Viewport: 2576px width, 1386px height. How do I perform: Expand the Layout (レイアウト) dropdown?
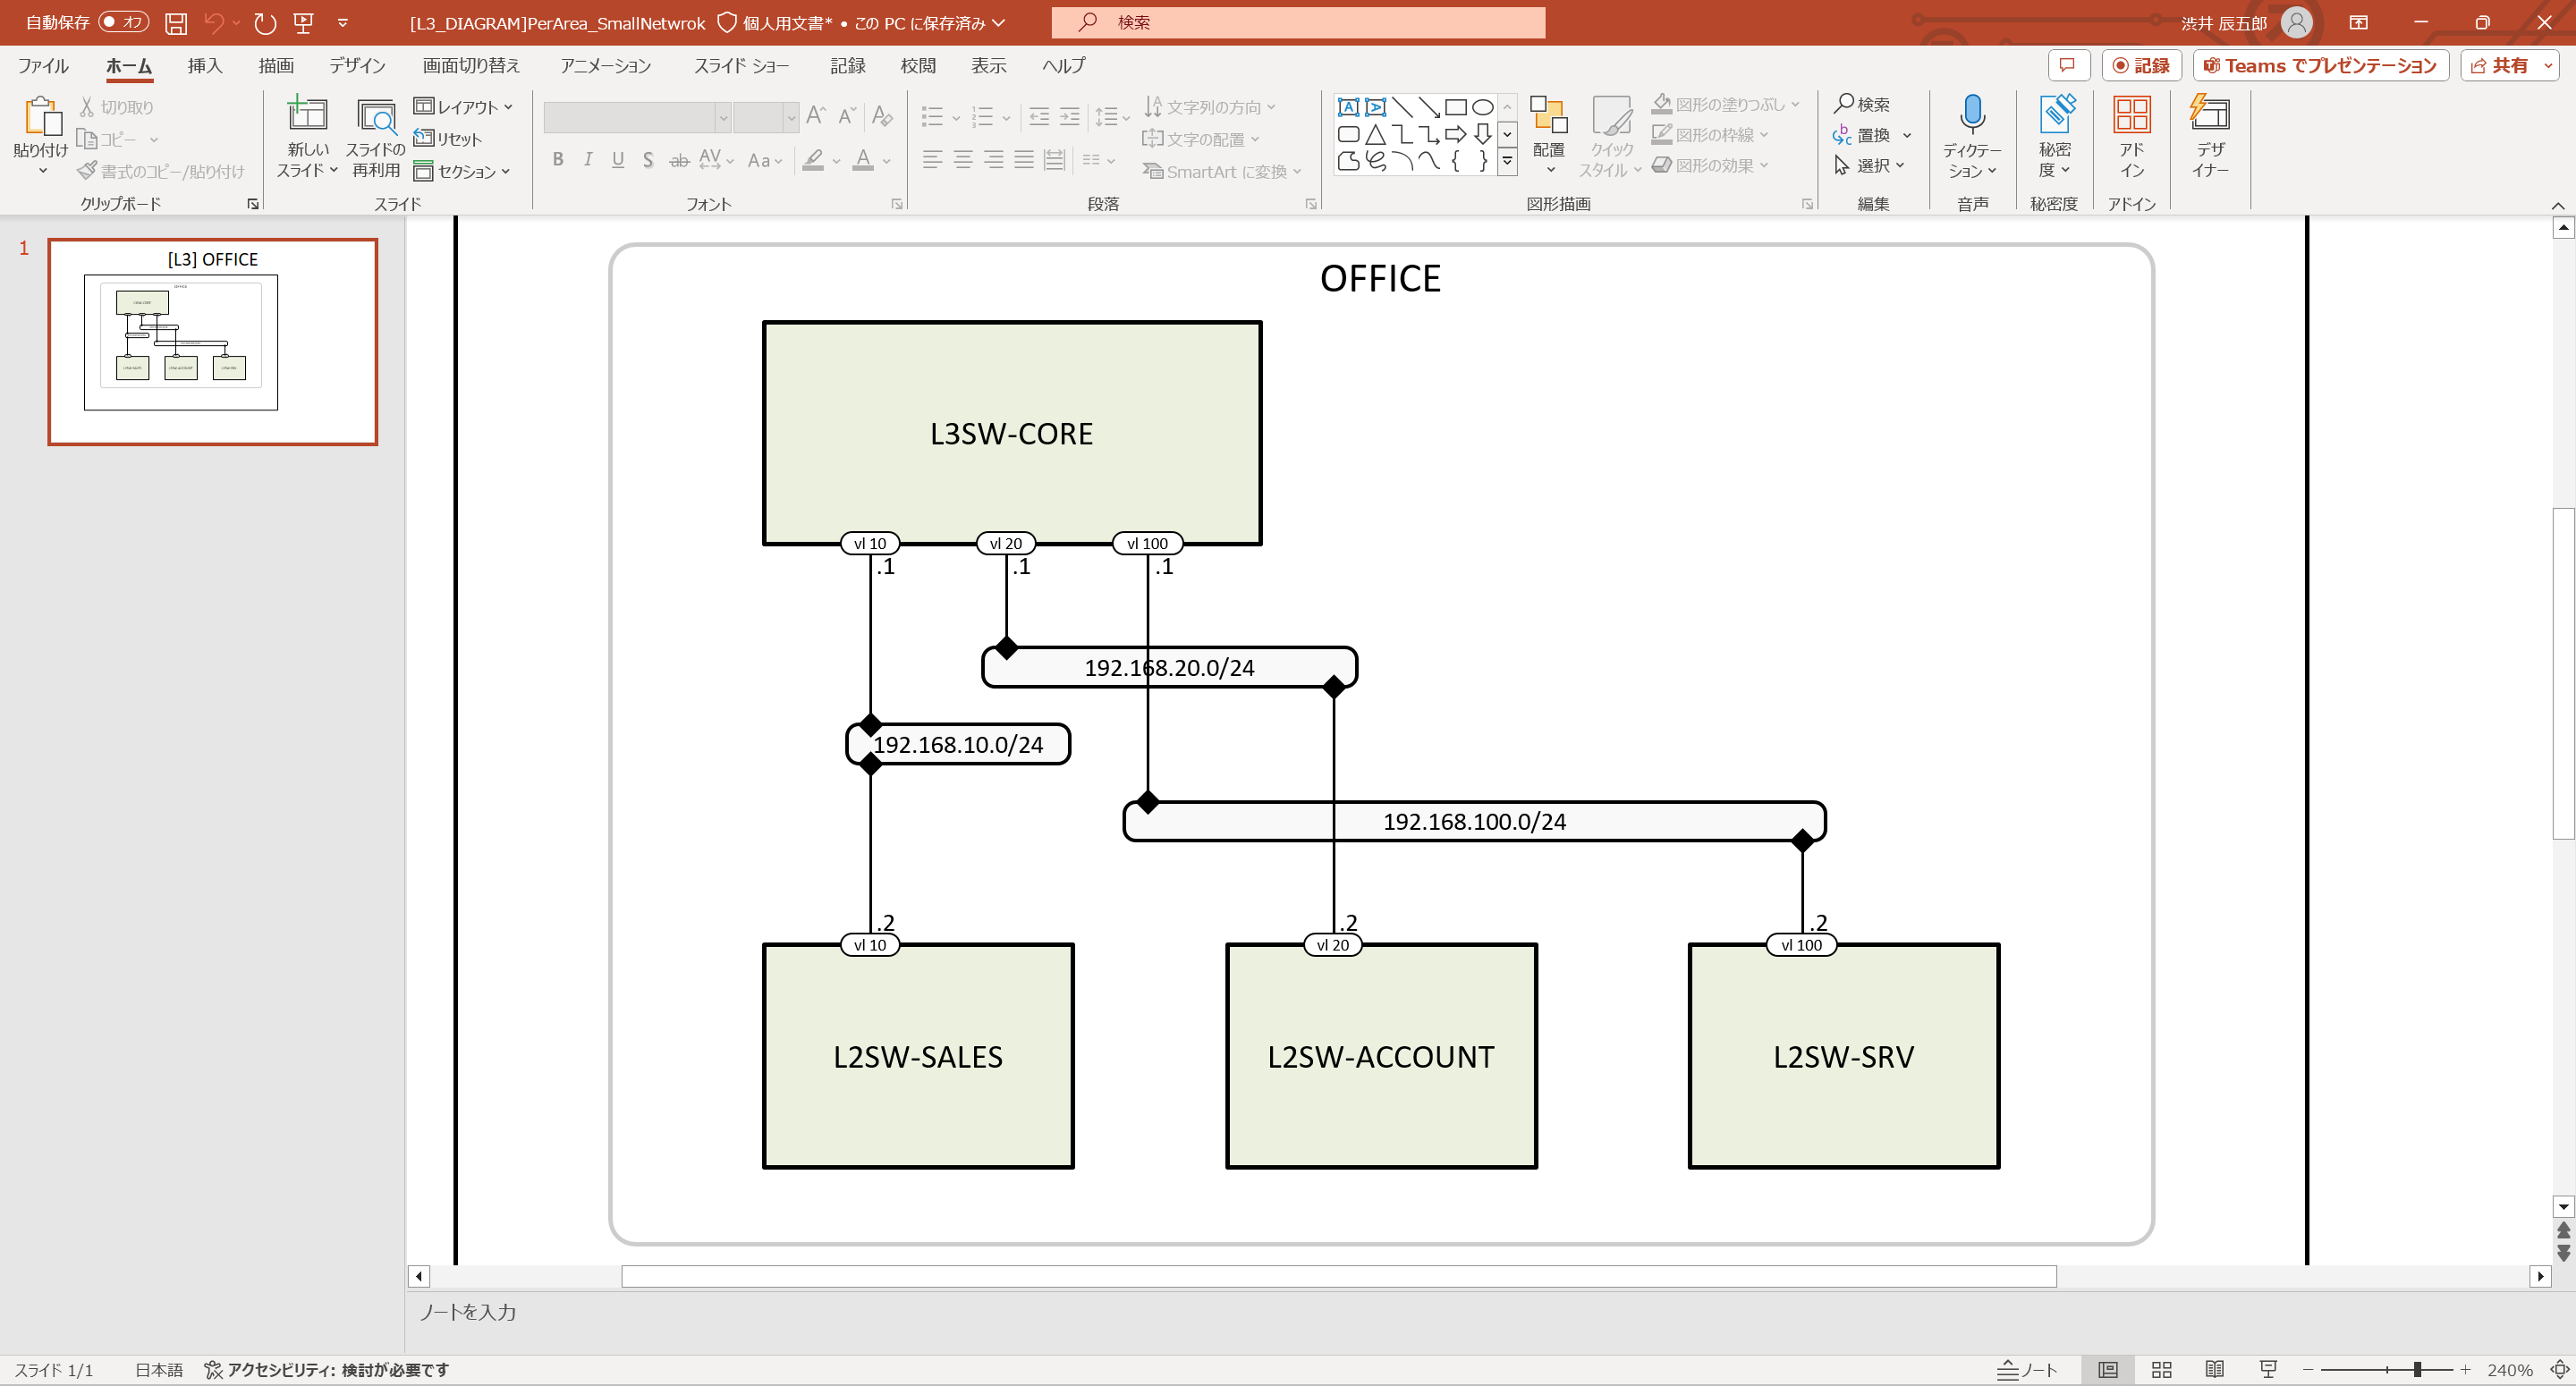[463, 106]
